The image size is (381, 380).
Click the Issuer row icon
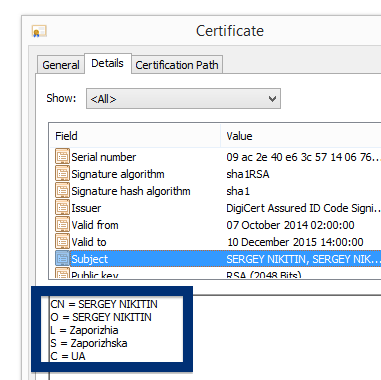click(62, 208)
